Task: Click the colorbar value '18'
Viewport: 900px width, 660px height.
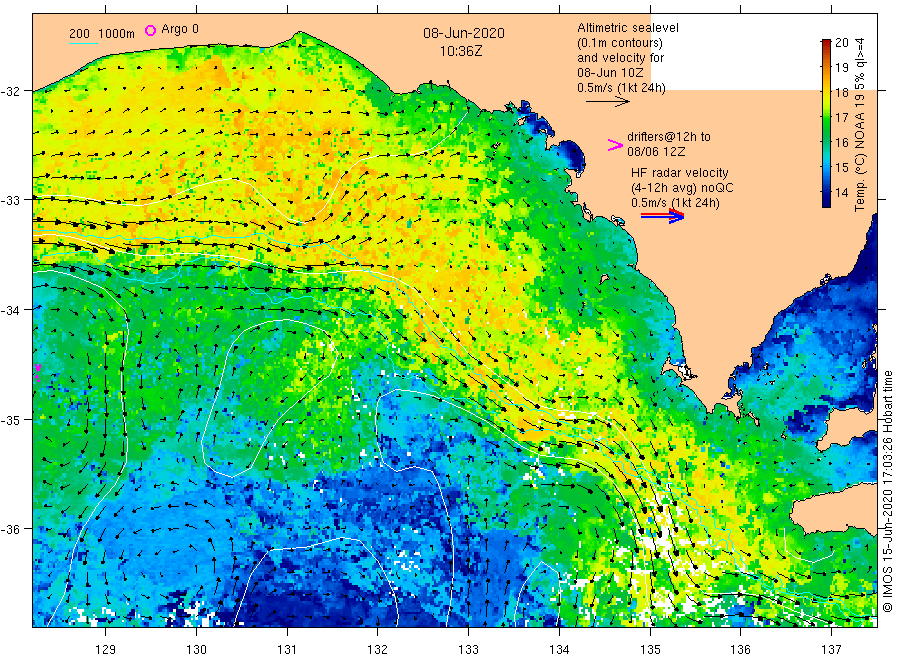Action: (x=841, y=92)
